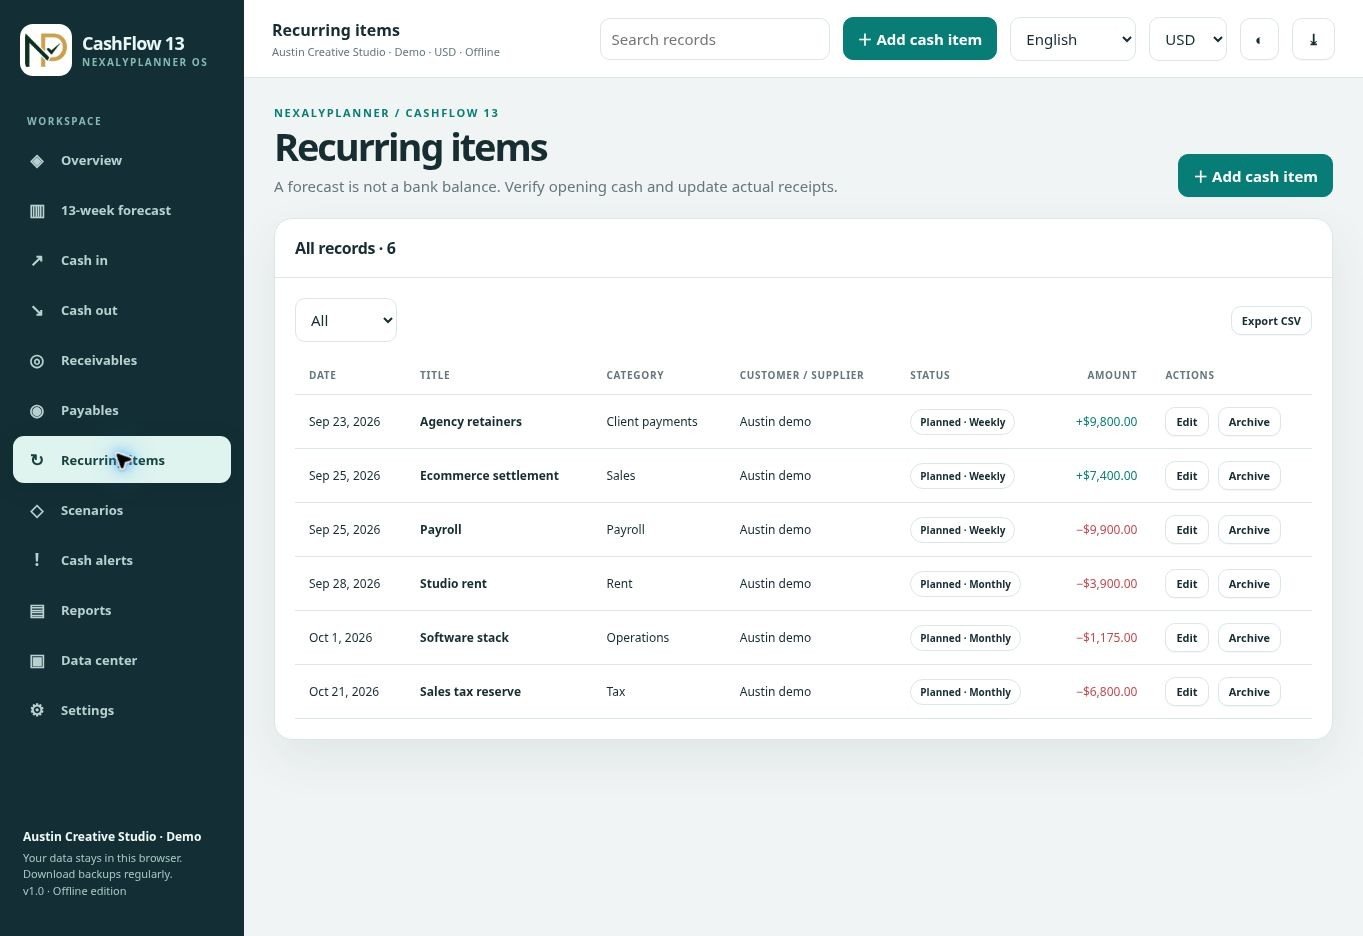Open the USD currency dropdown
The image size is (1363, 936).
point(1188,39)
